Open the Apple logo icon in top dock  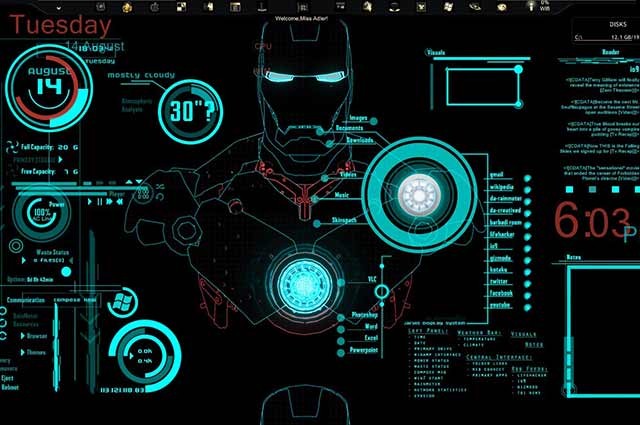coord(155,7)
